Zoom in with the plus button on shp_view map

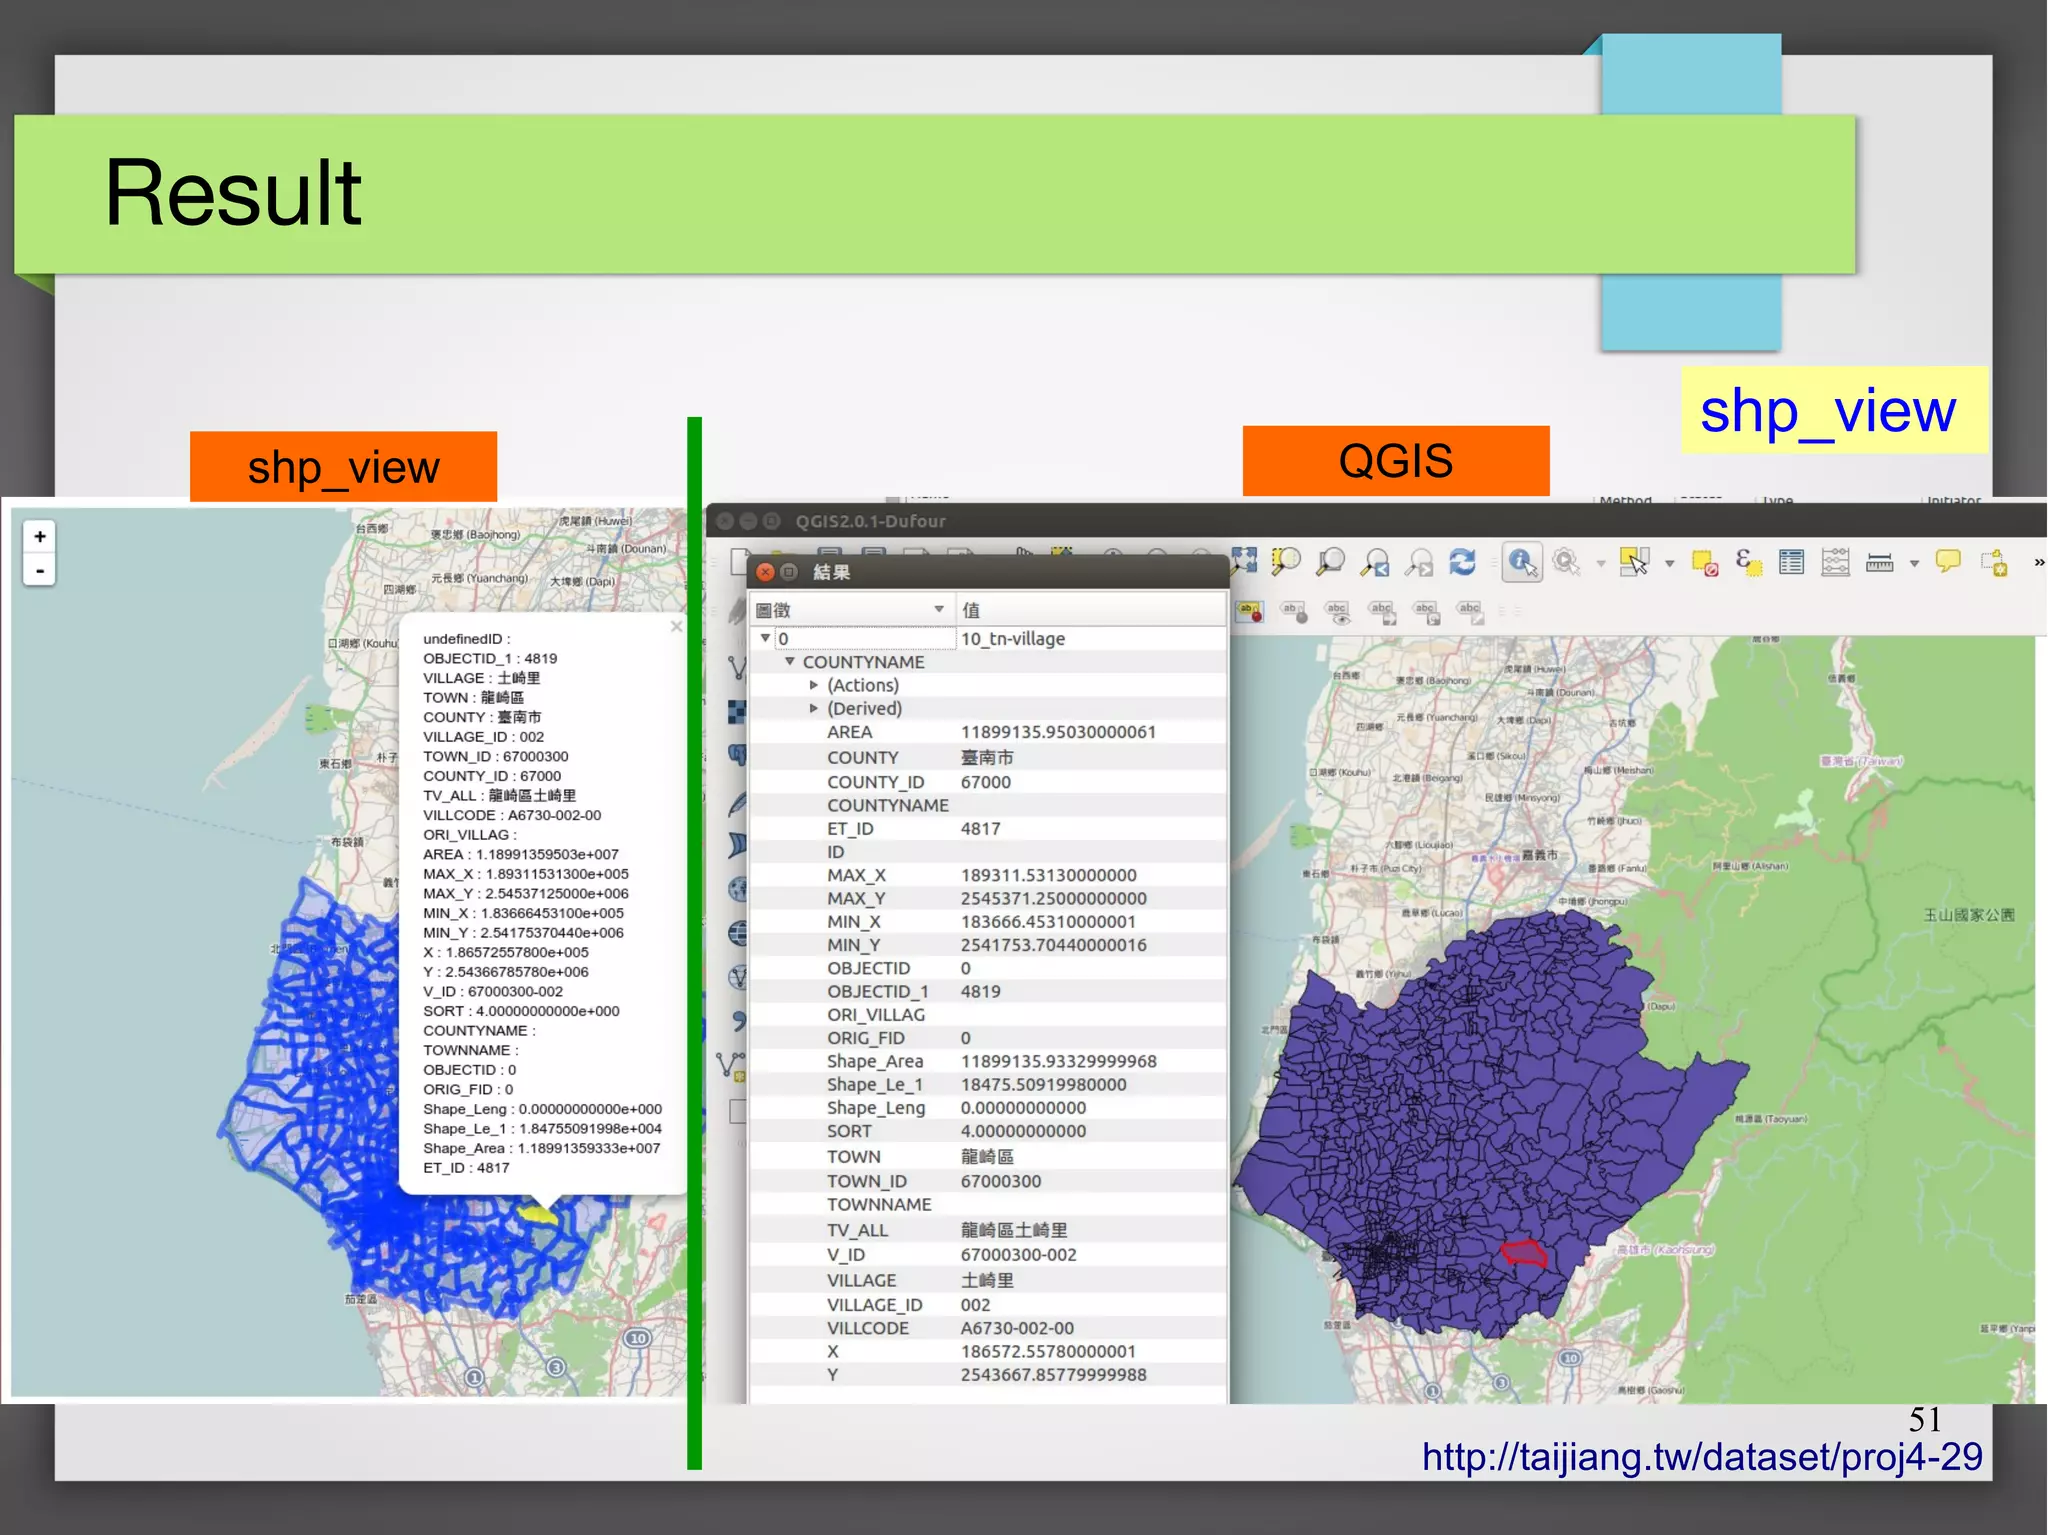pos(39,537)
